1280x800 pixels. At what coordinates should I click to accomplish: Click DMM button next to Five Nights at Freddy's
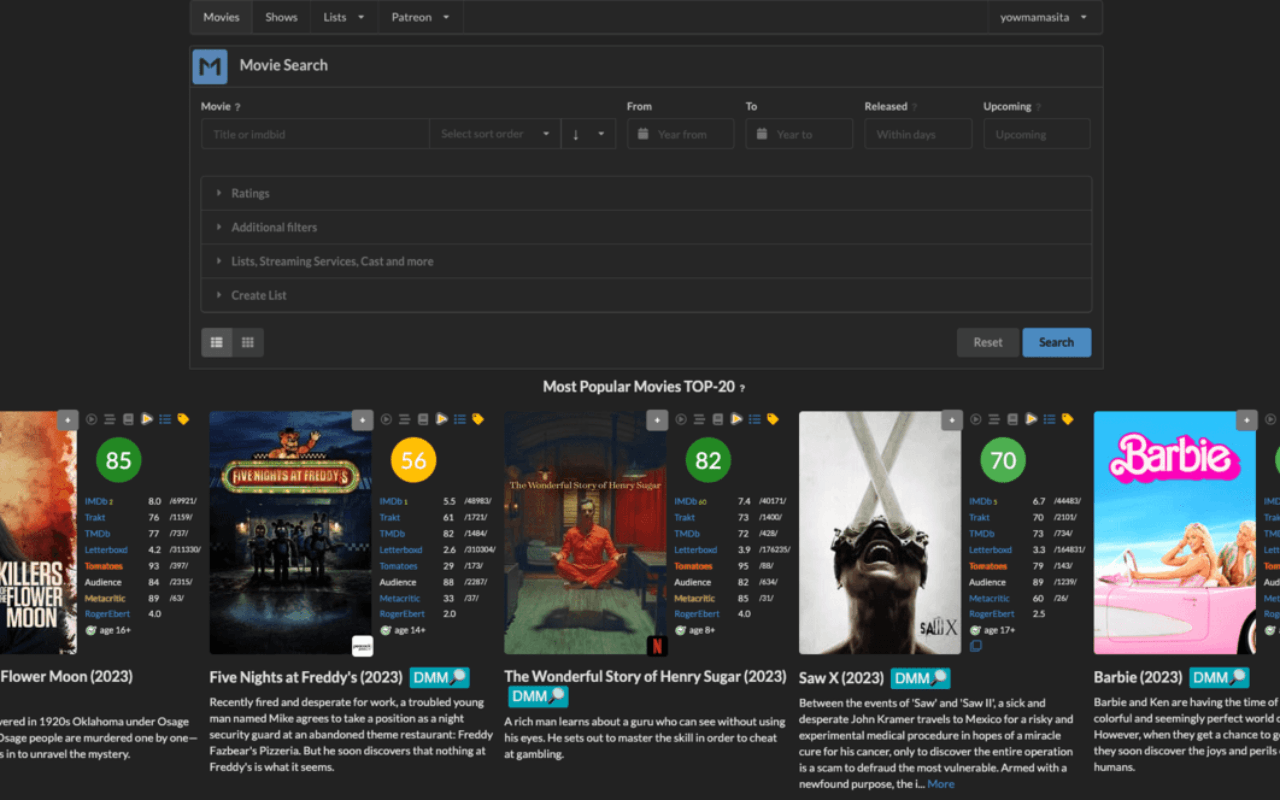click(439, 678)
